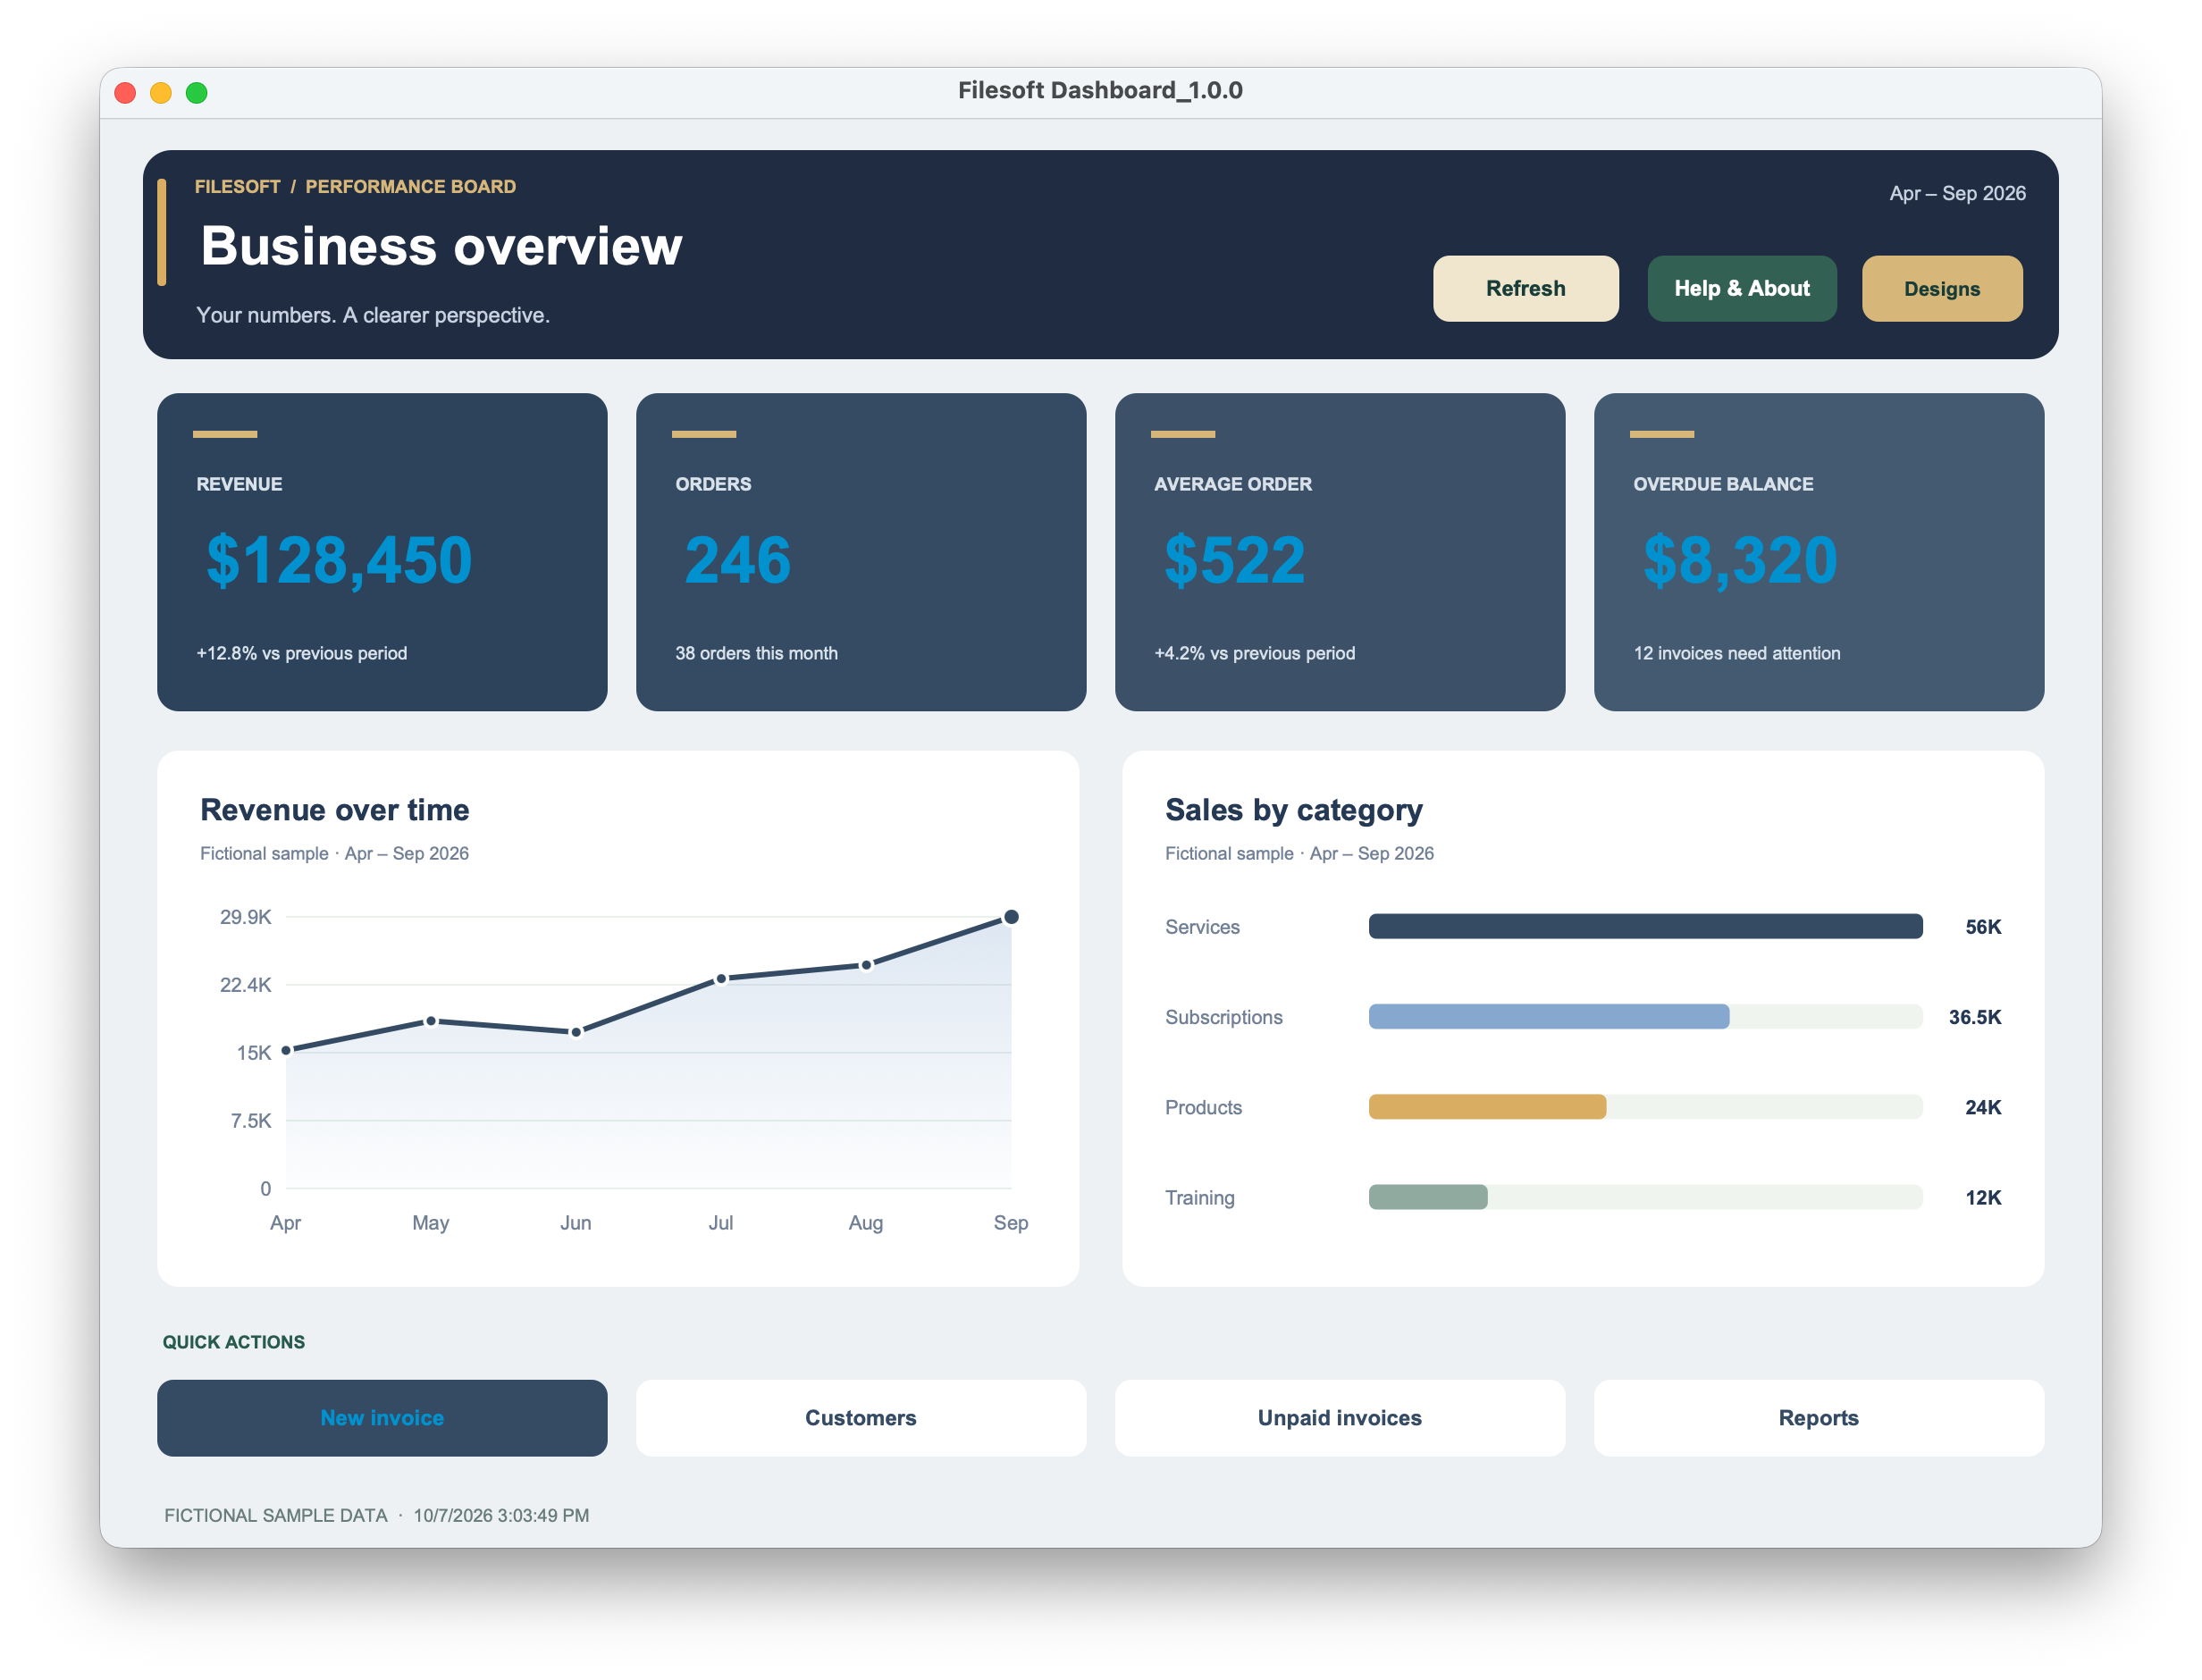2202x1680 pixels.
Task: Click the Jun data point on chart
Action: click(x=576, y=1031)
